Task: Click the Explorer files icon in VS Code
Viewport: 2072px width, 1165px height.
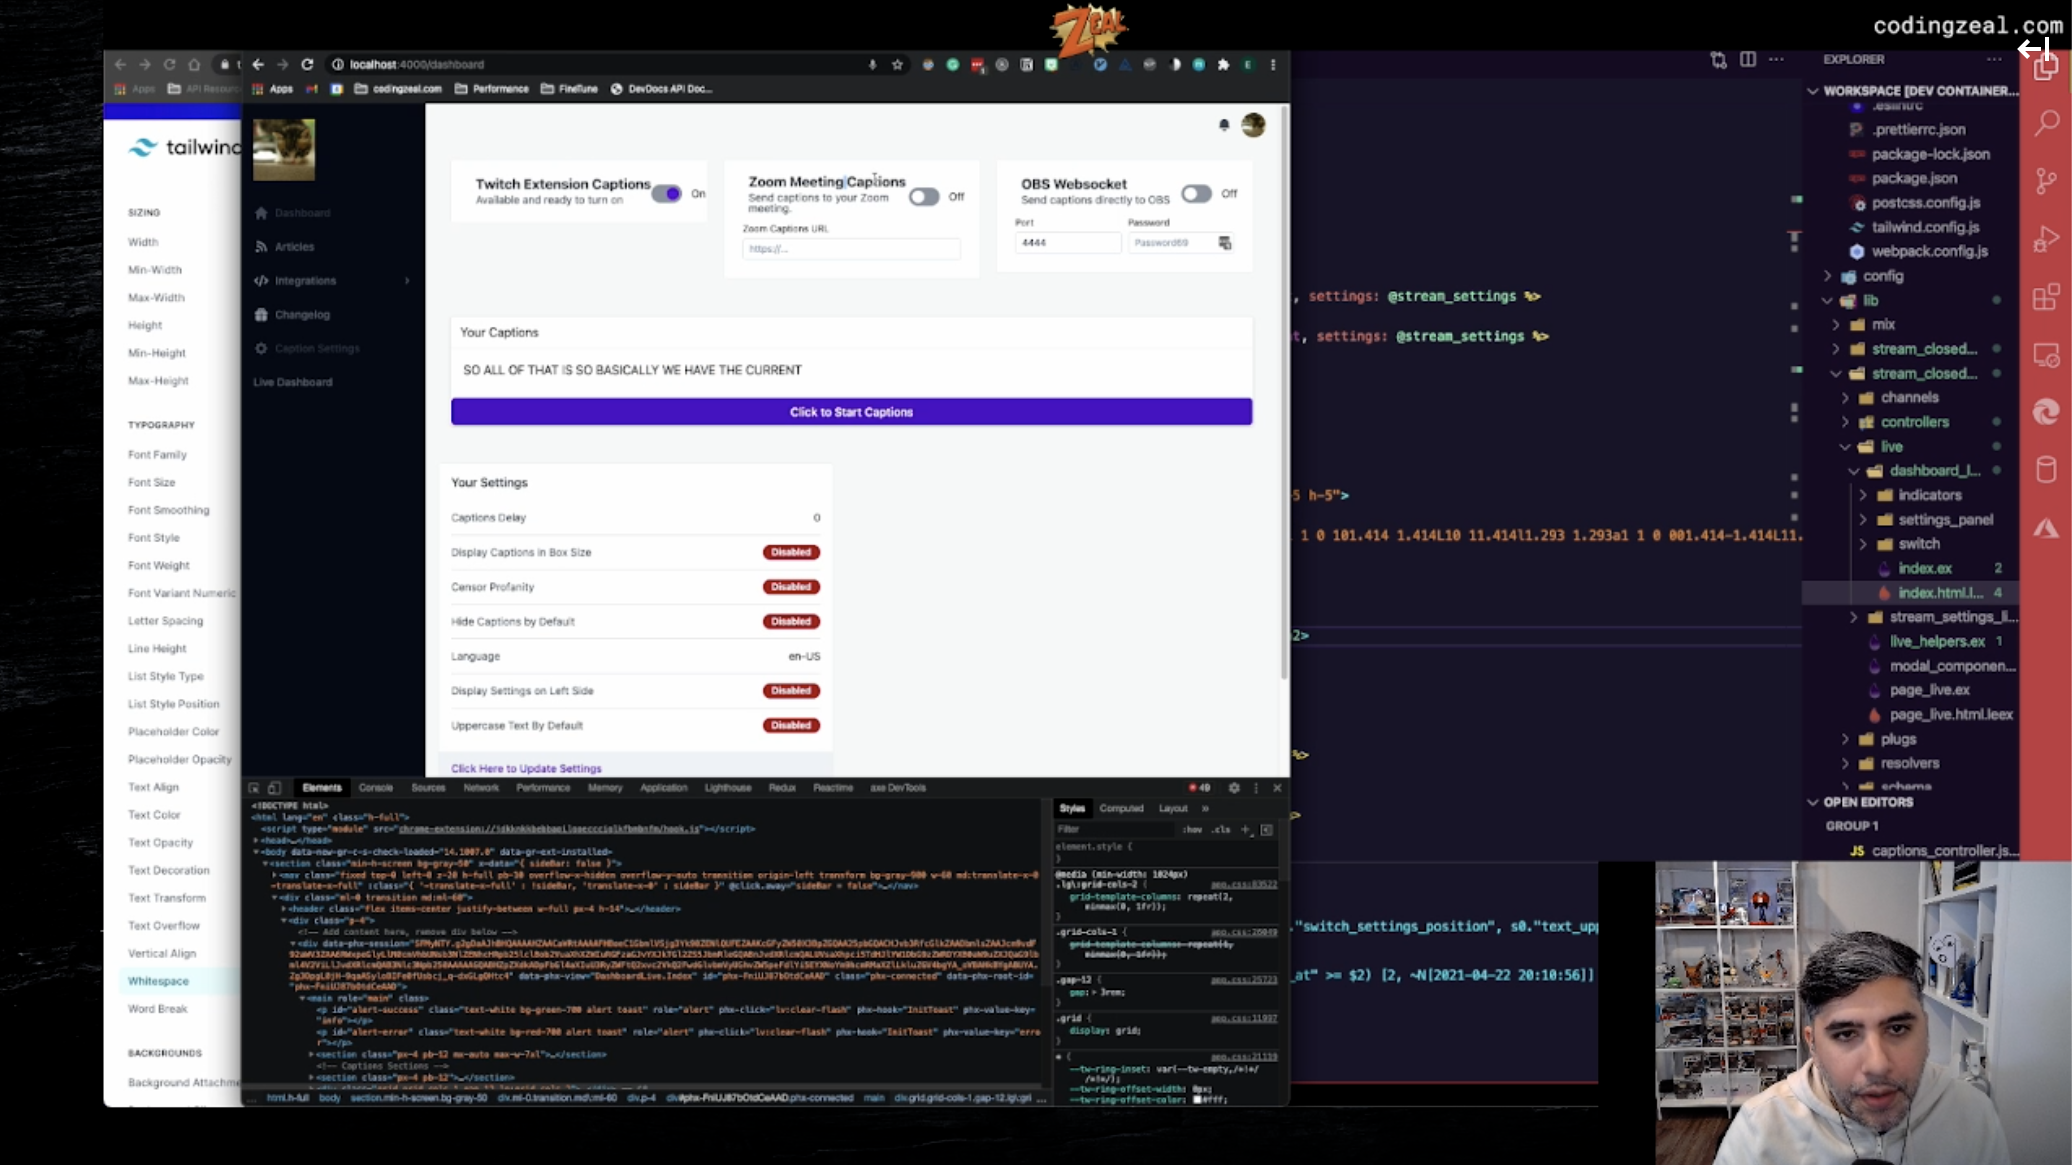Action: click(2046, 67)
